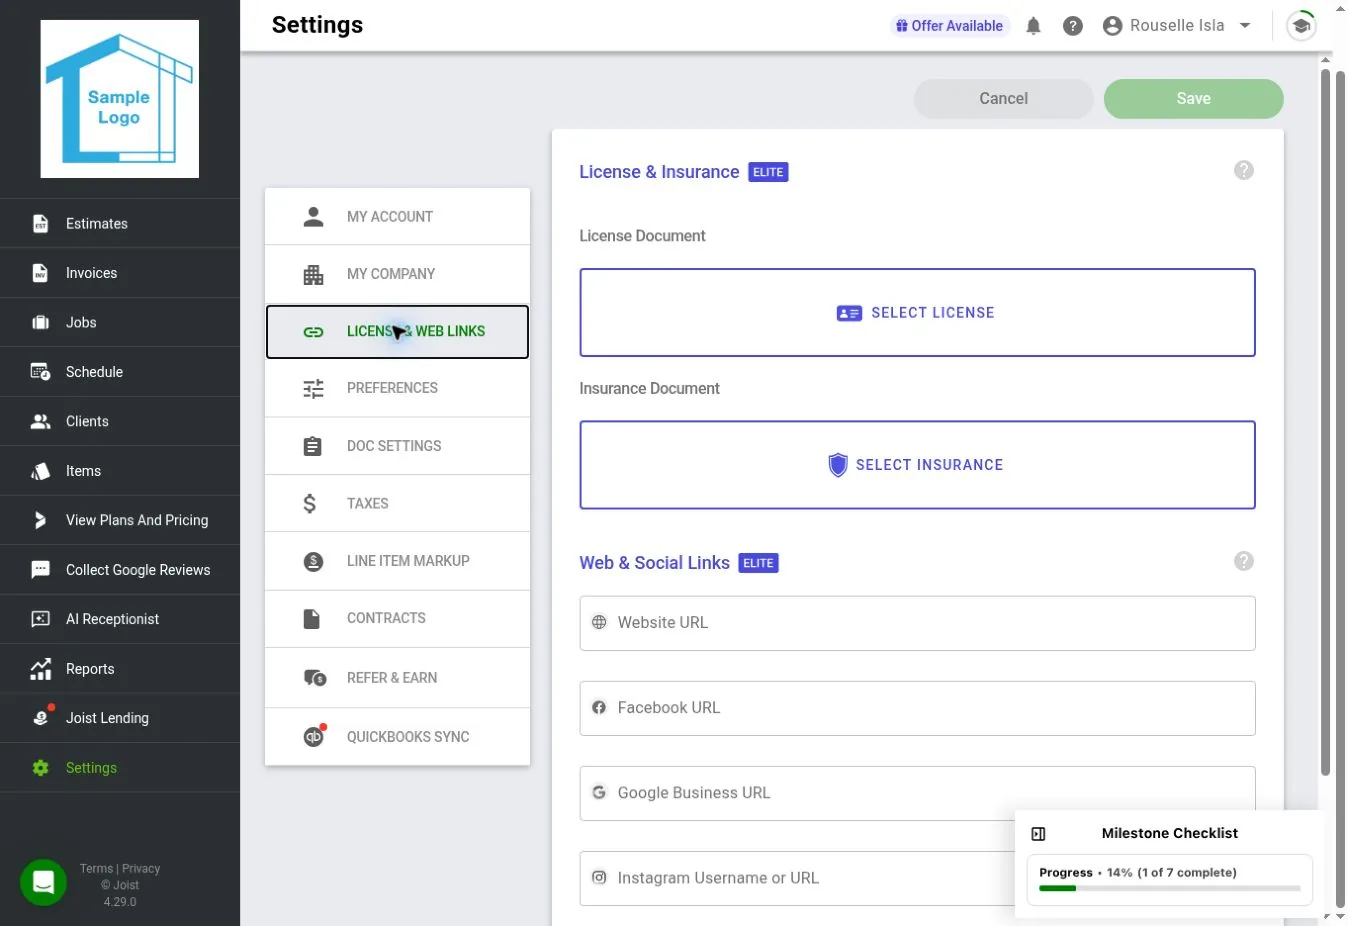The width and height of the screenshot is (1348, 926).
Task: Open Collect Google Reviews menu item
Action: point(120,570)
